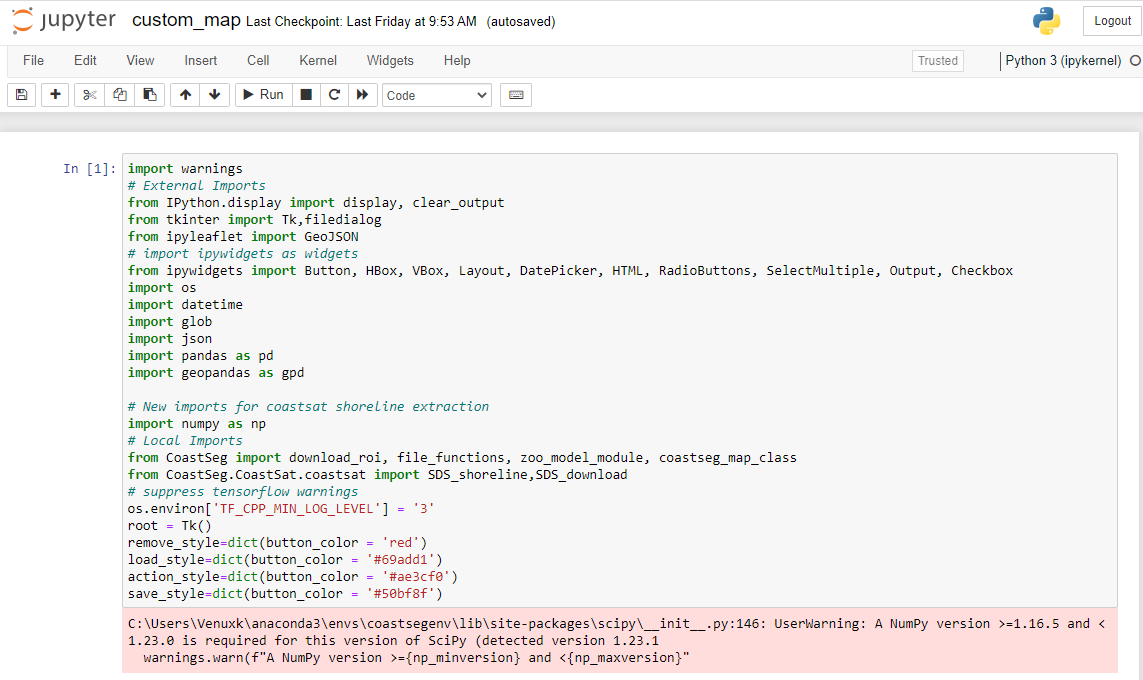1143x680 pixels.
Task: Open the command palette keyboard icon
Action: point(515,94)
